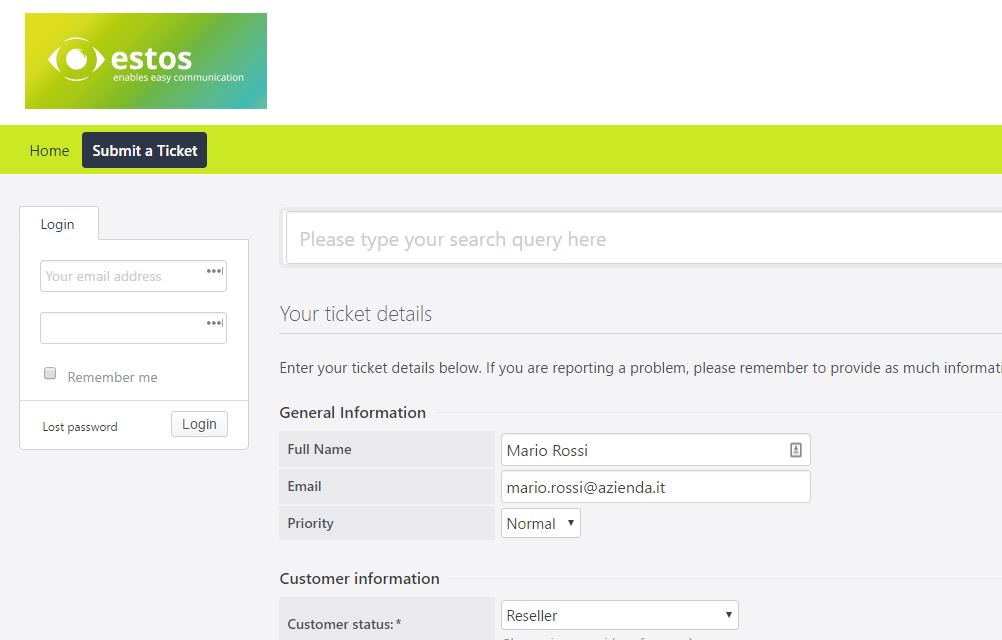Screen dimensions: 1002x640
Task: Click contact card icon in Full Name field
Action: point(796,450)
